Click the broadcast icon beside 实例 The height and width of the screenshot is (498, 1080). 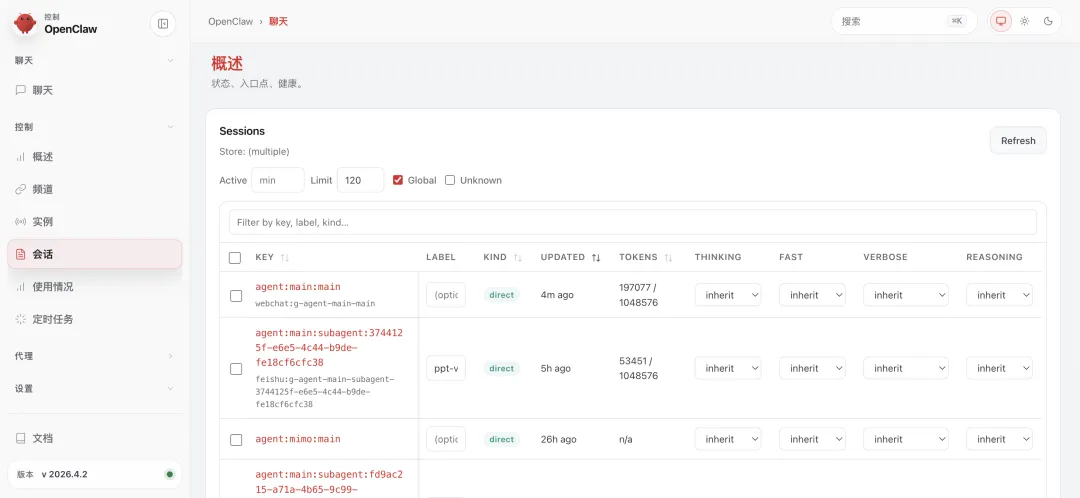(x=21, y=222)
